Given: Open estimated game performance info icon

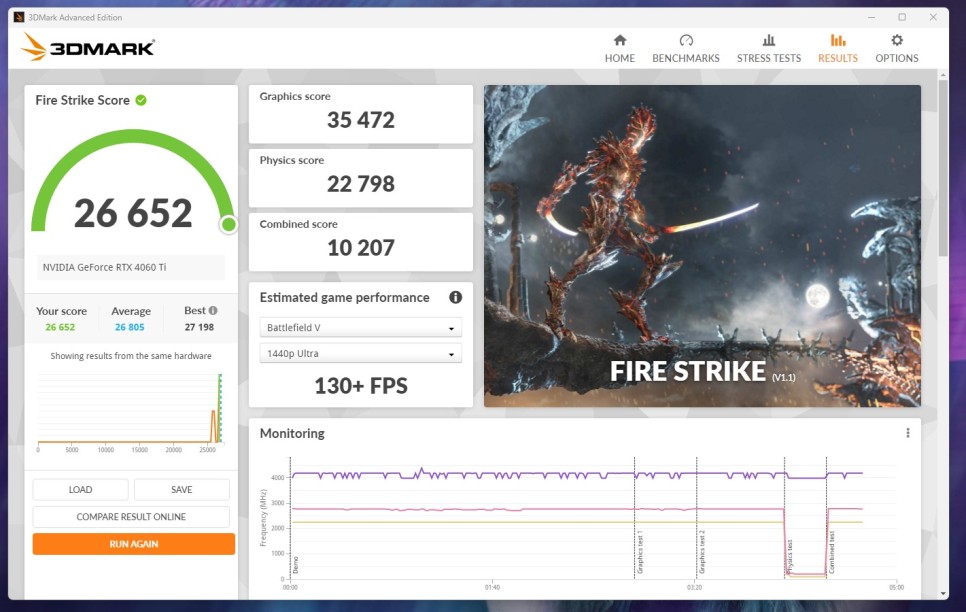Looking at the screenshot, I should pyautogui.click(x=455, y=297).
